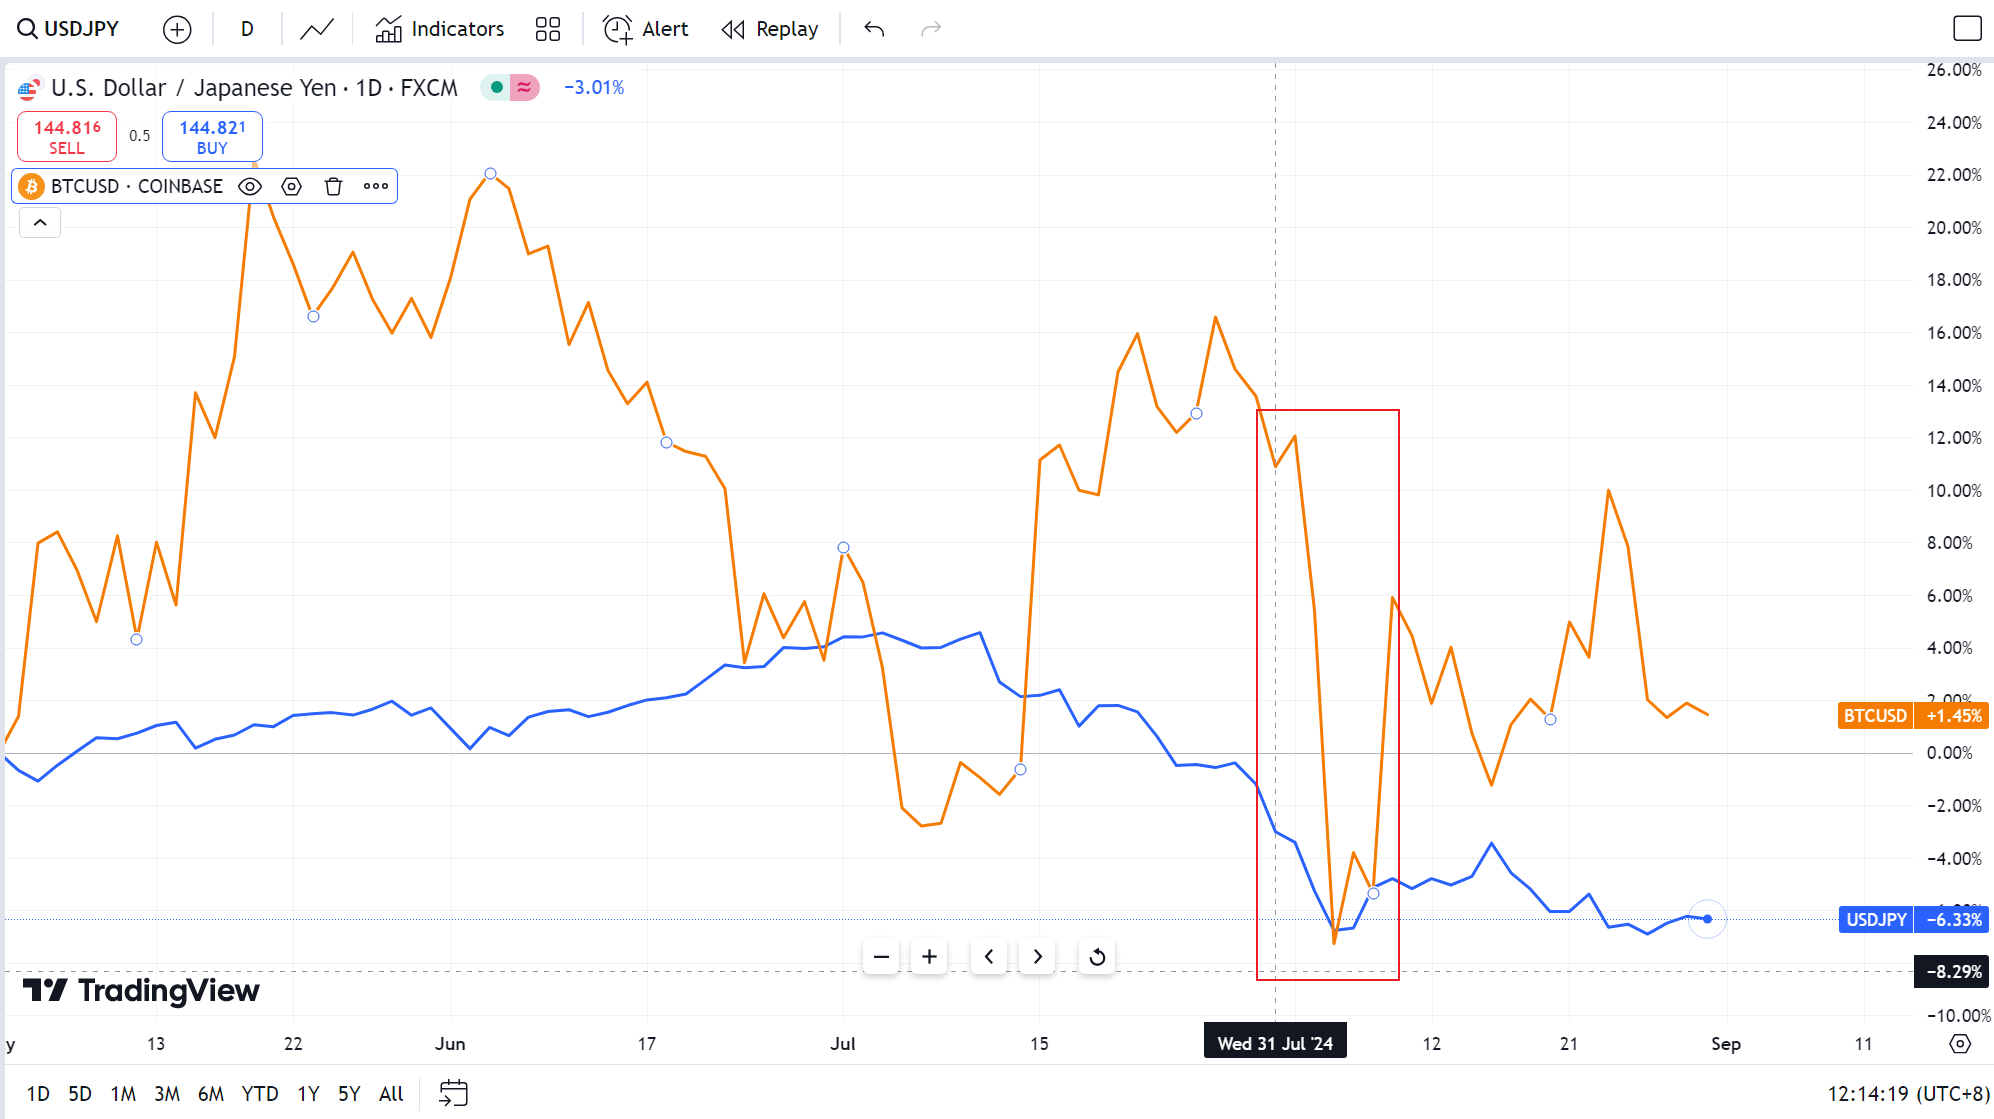The height and width of the screenshot is (1119, 1994).
Task: Select the 1M date range
Action: tap(123, 1094)
